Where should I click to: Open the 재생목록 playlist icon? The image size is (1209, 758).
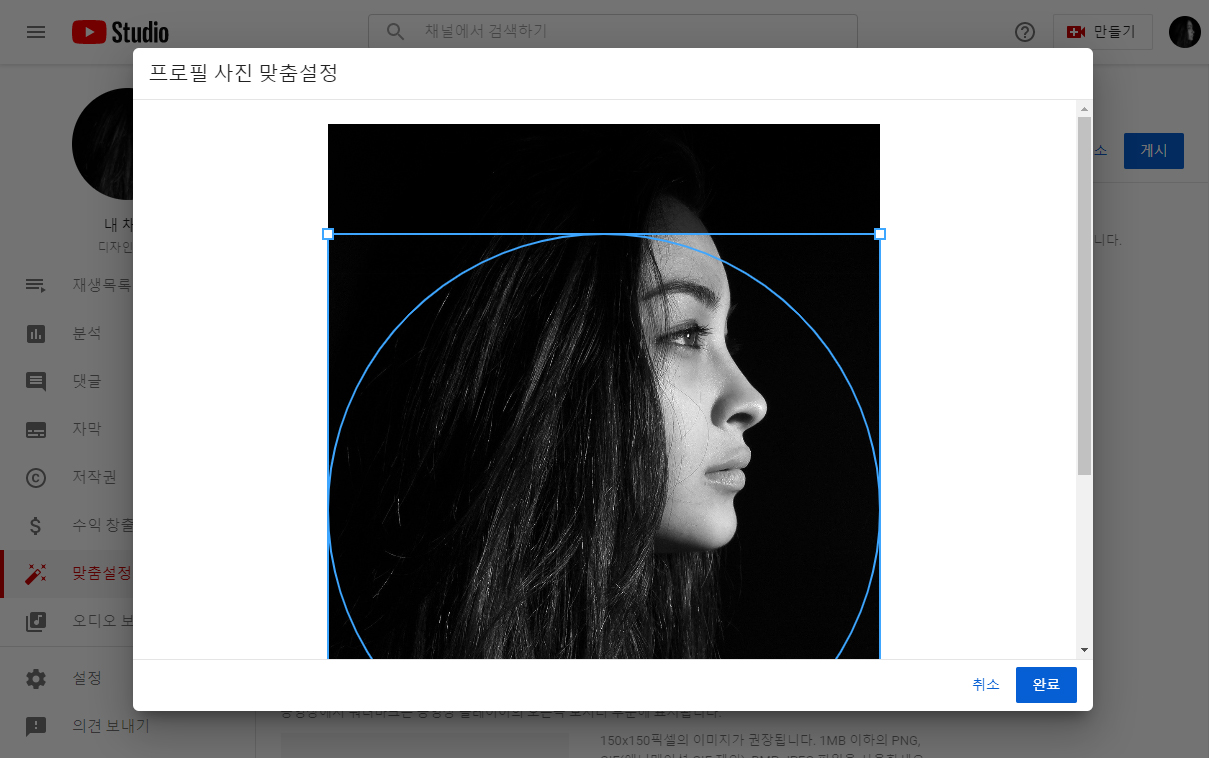(36, 285)
